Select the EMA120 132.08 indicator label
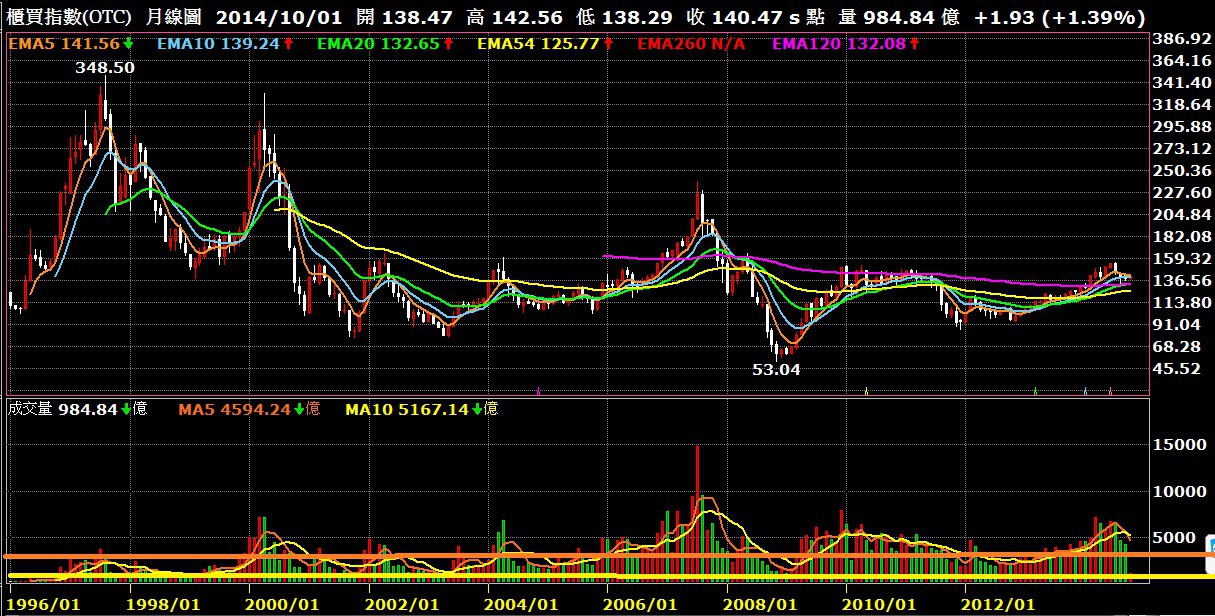 pyautogui.click(x=844, y=44)
